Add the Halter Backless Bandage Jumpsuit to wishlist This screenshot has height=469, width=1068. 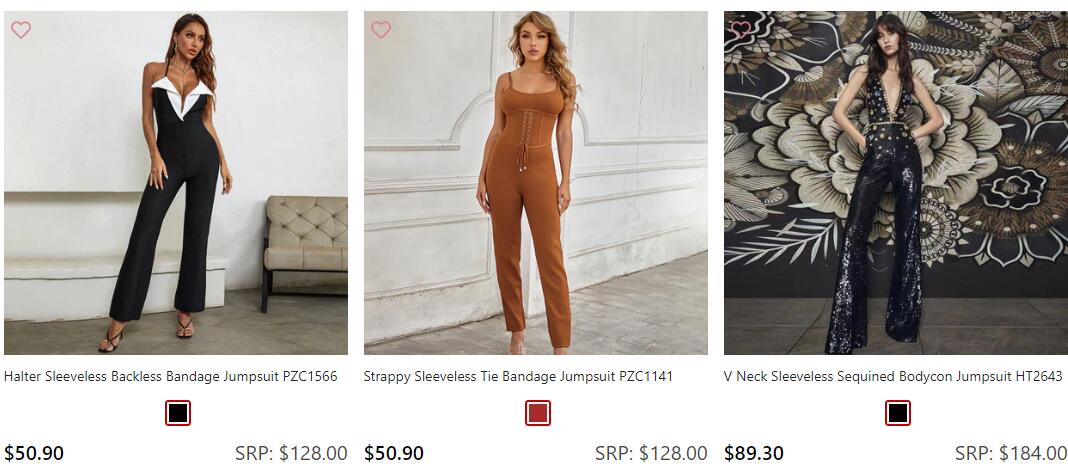[x=21, y=30]
